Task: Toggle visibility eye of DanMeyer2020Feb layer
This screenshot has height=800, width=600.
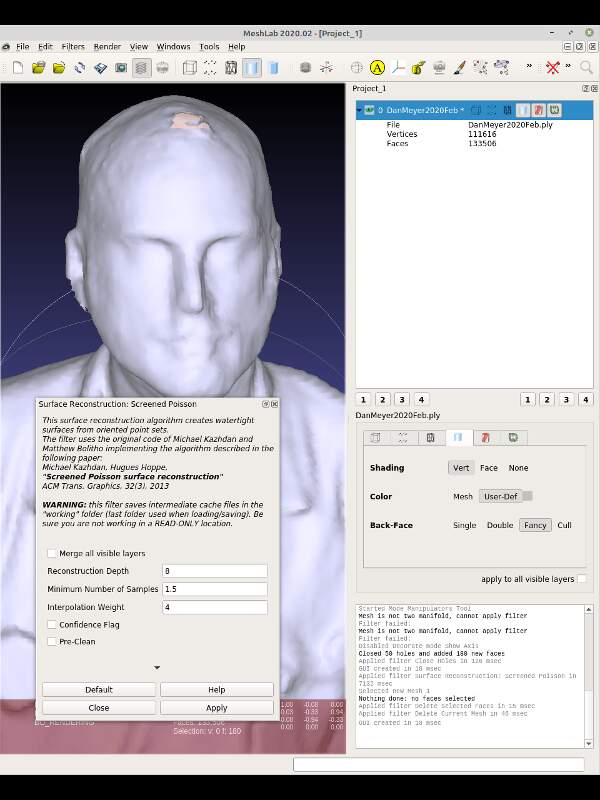Action: point(369,110)
